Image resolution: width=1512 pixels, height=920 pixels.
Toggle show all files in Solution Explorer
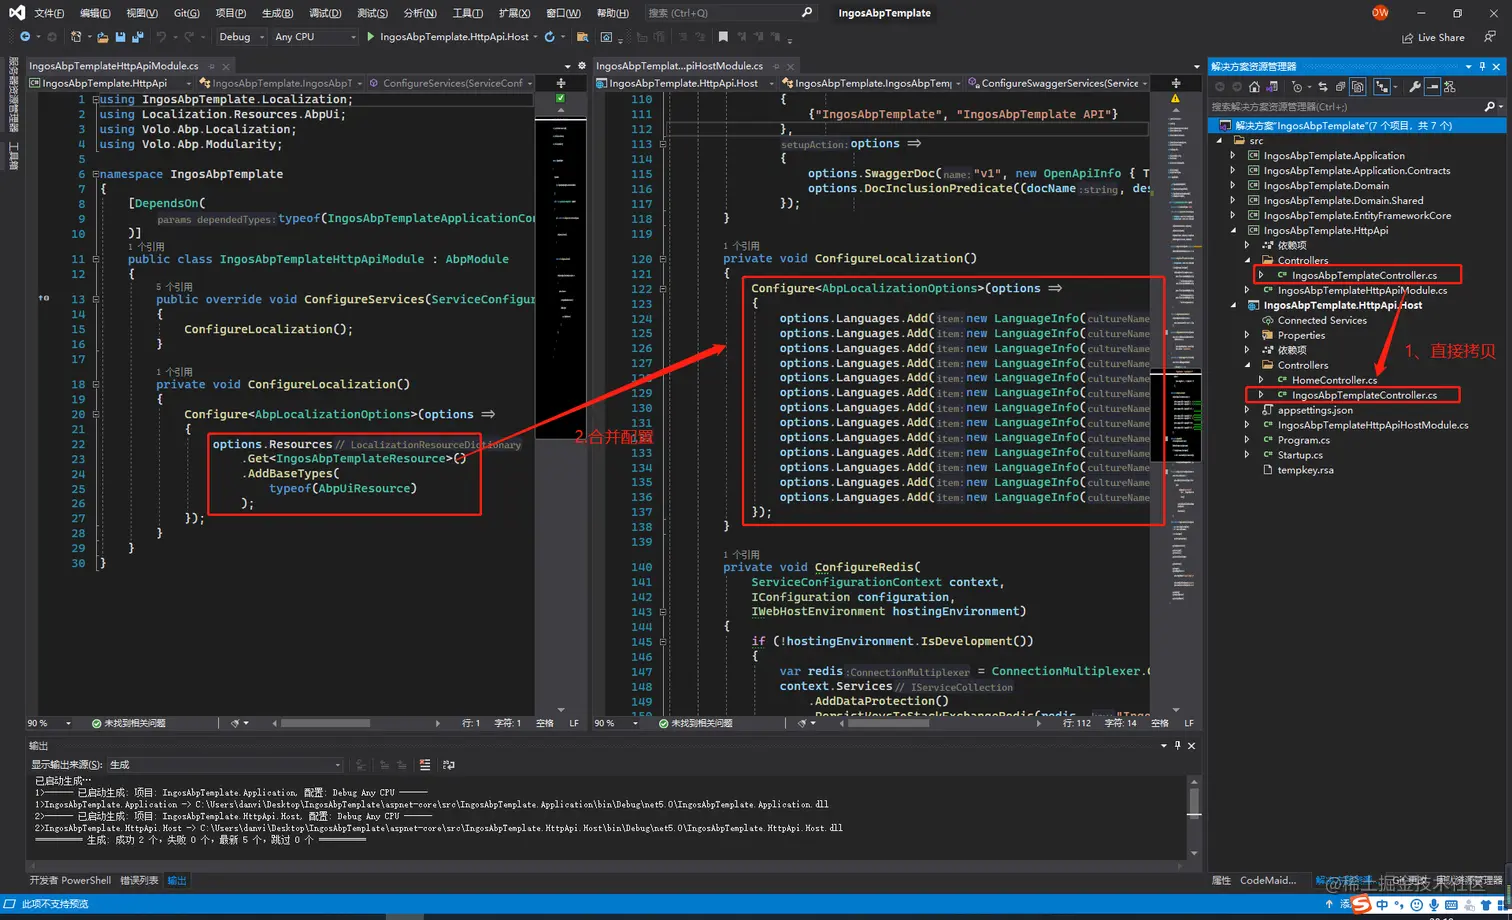point(1358,87)
